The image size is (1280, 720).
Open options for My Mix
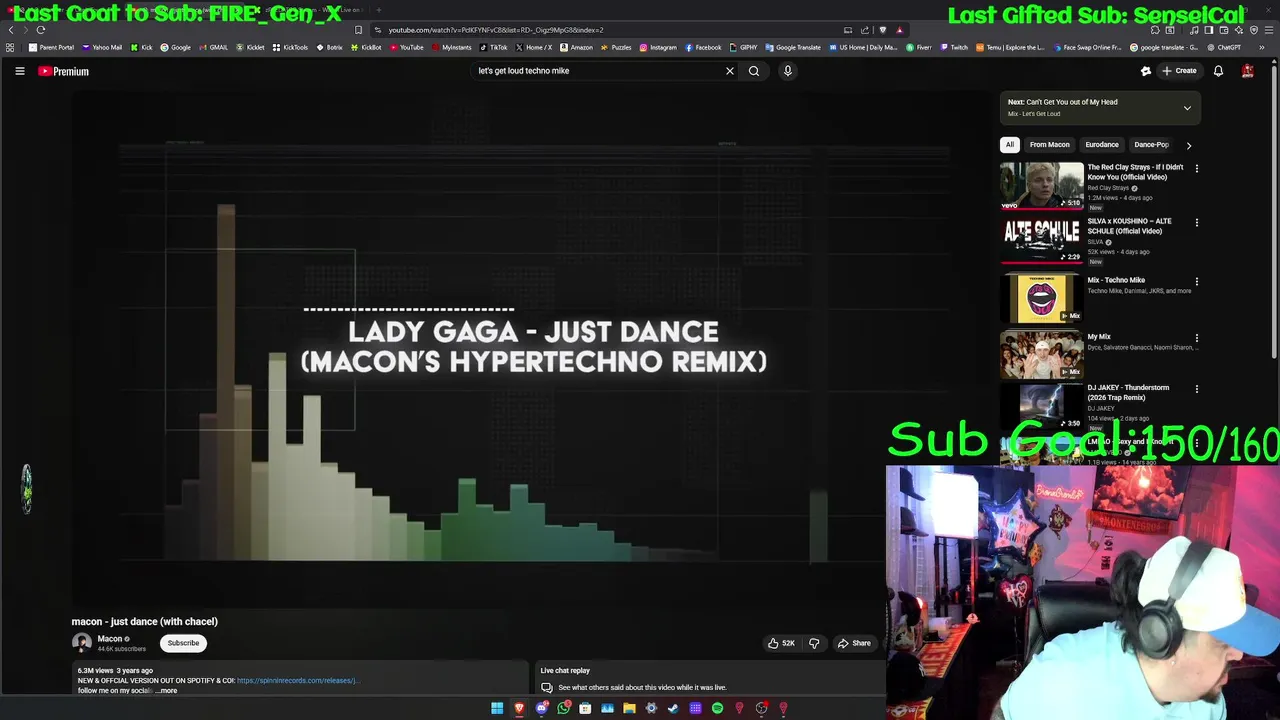(1197, 339)
